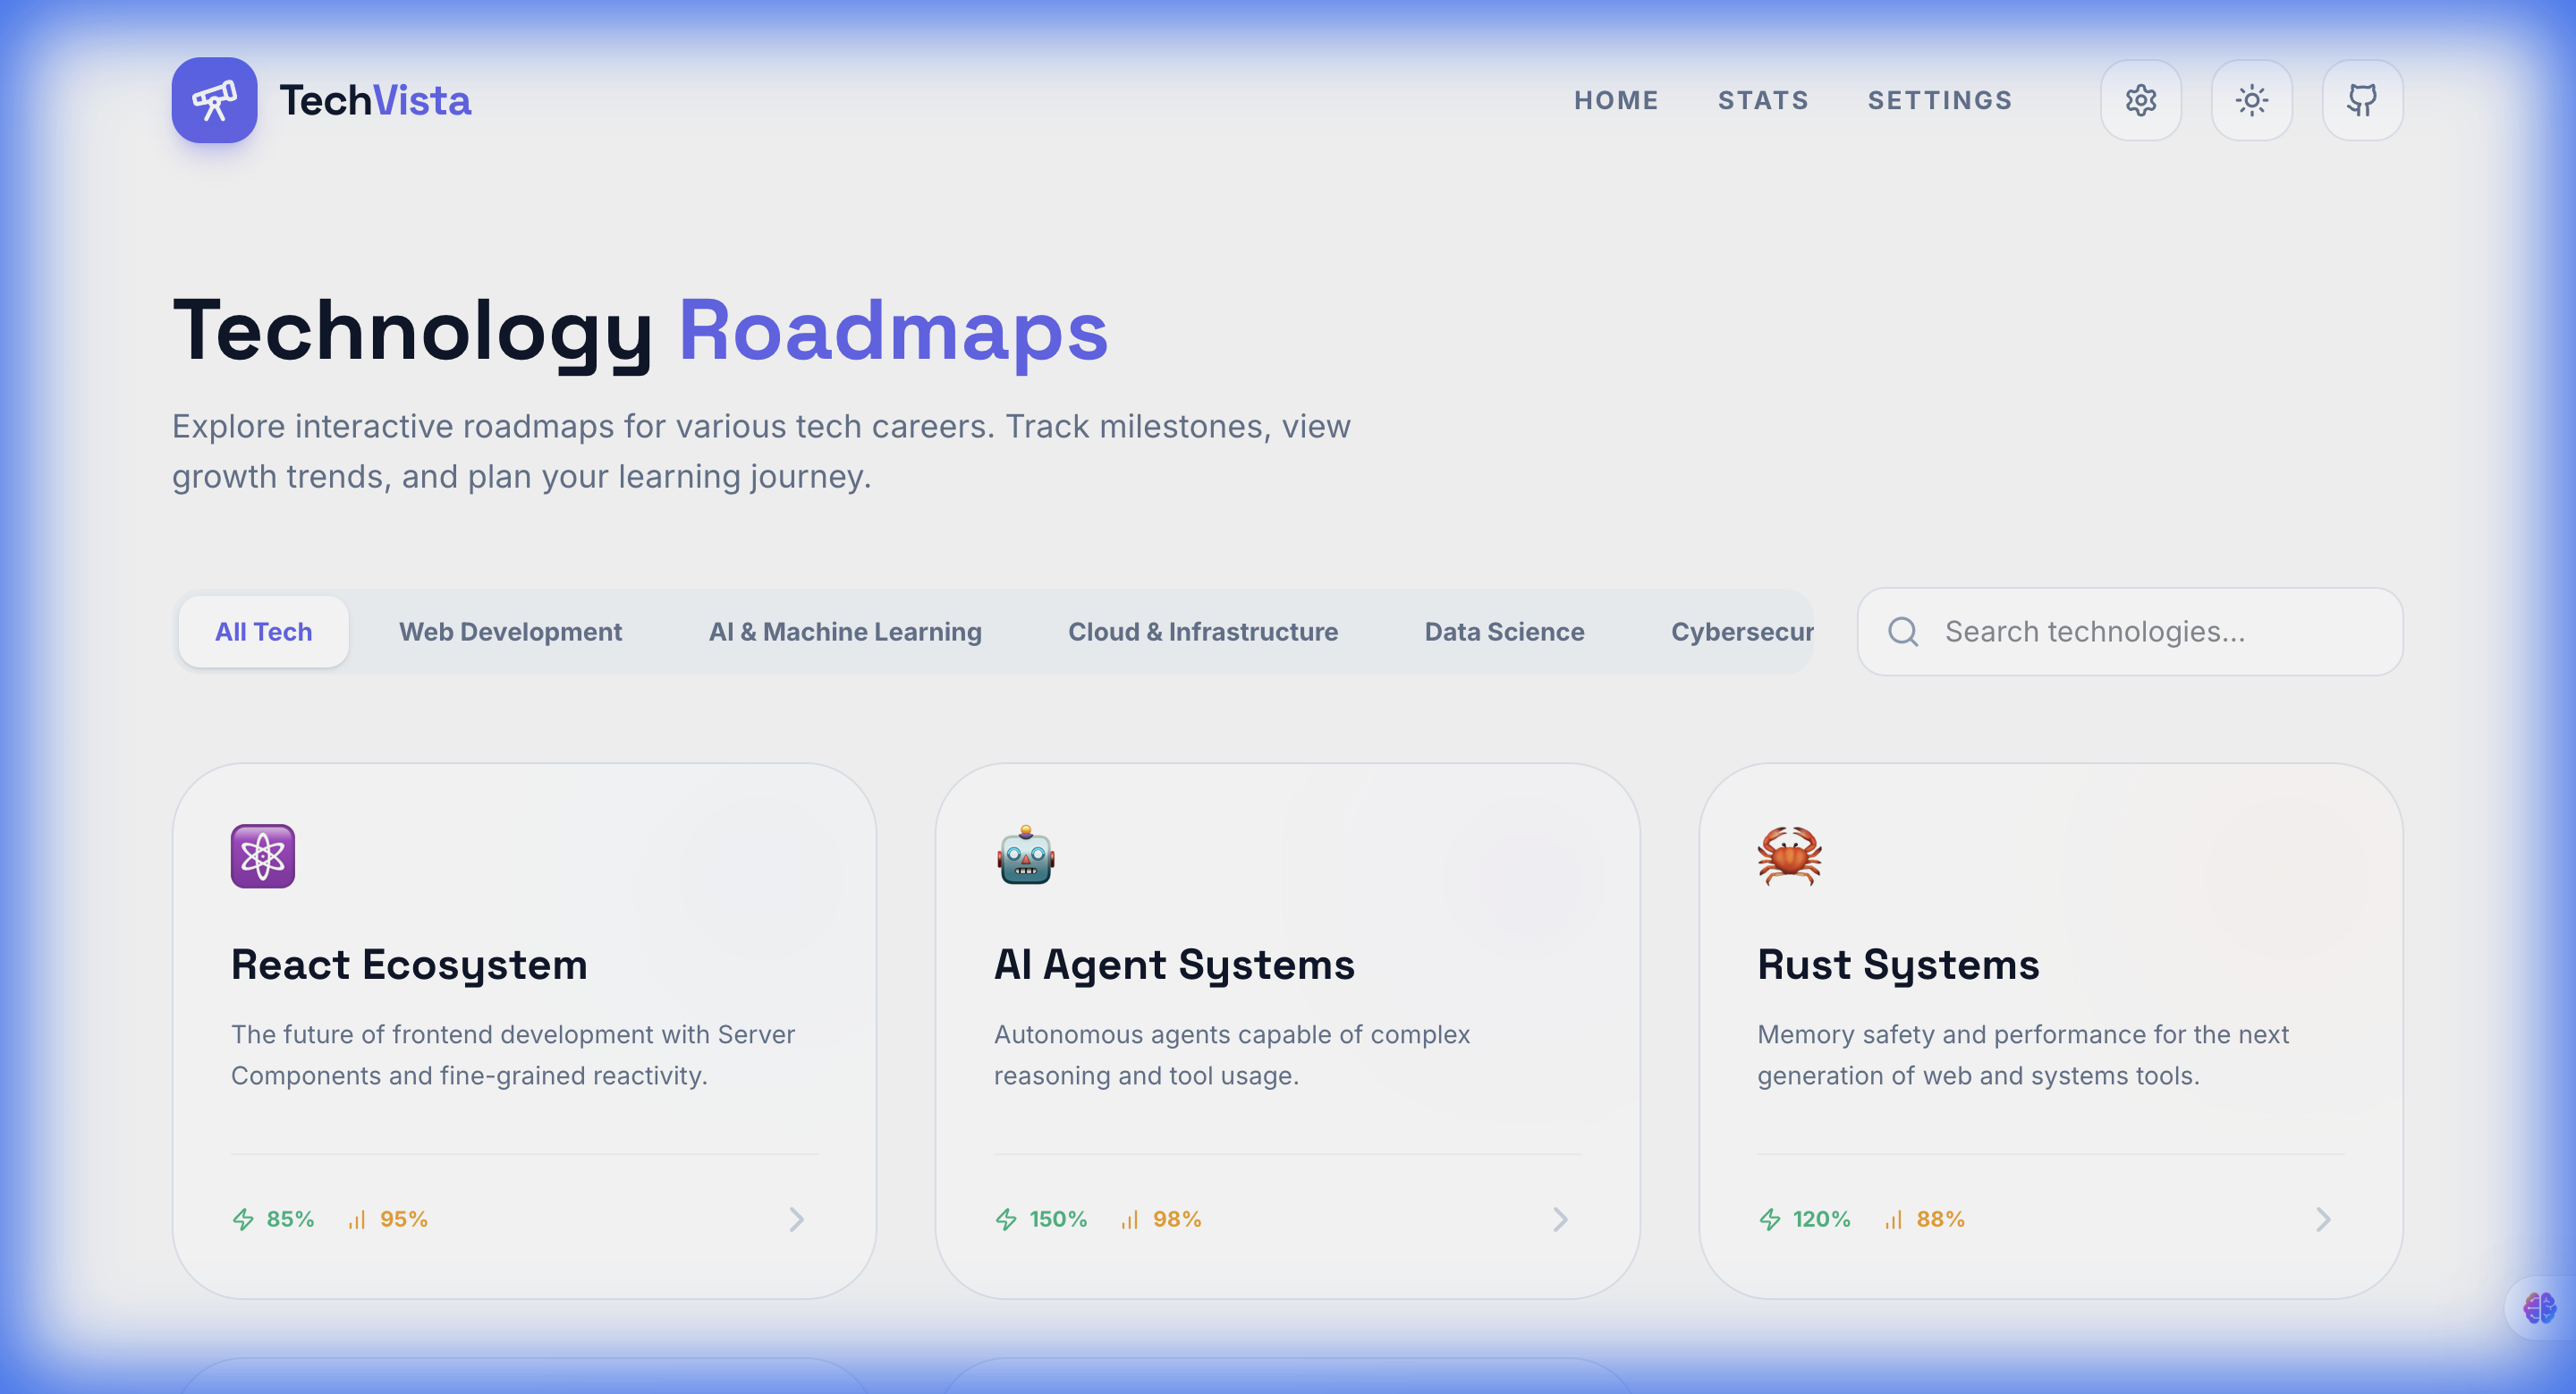Image resolution: width=2576 pixels, height=1394 pixels.
Task: Click the crab icon on Rust Systems card
Action: pos(1789,855)
